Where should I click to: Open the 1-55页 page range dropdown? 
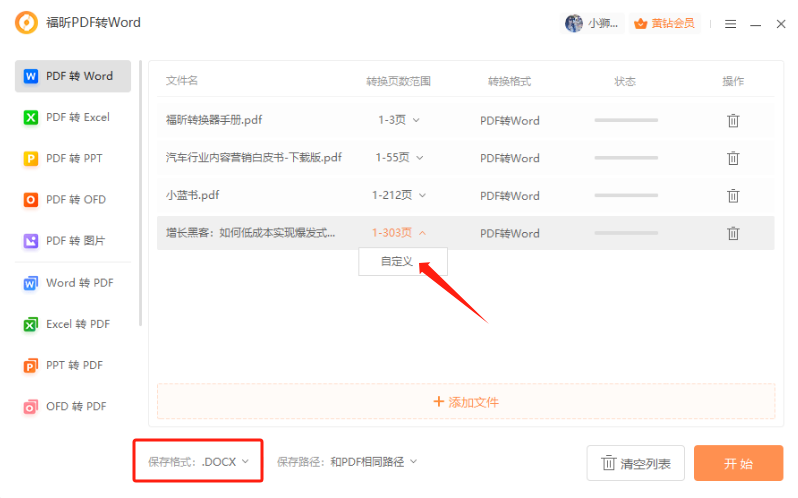click(x=399, y=158)
